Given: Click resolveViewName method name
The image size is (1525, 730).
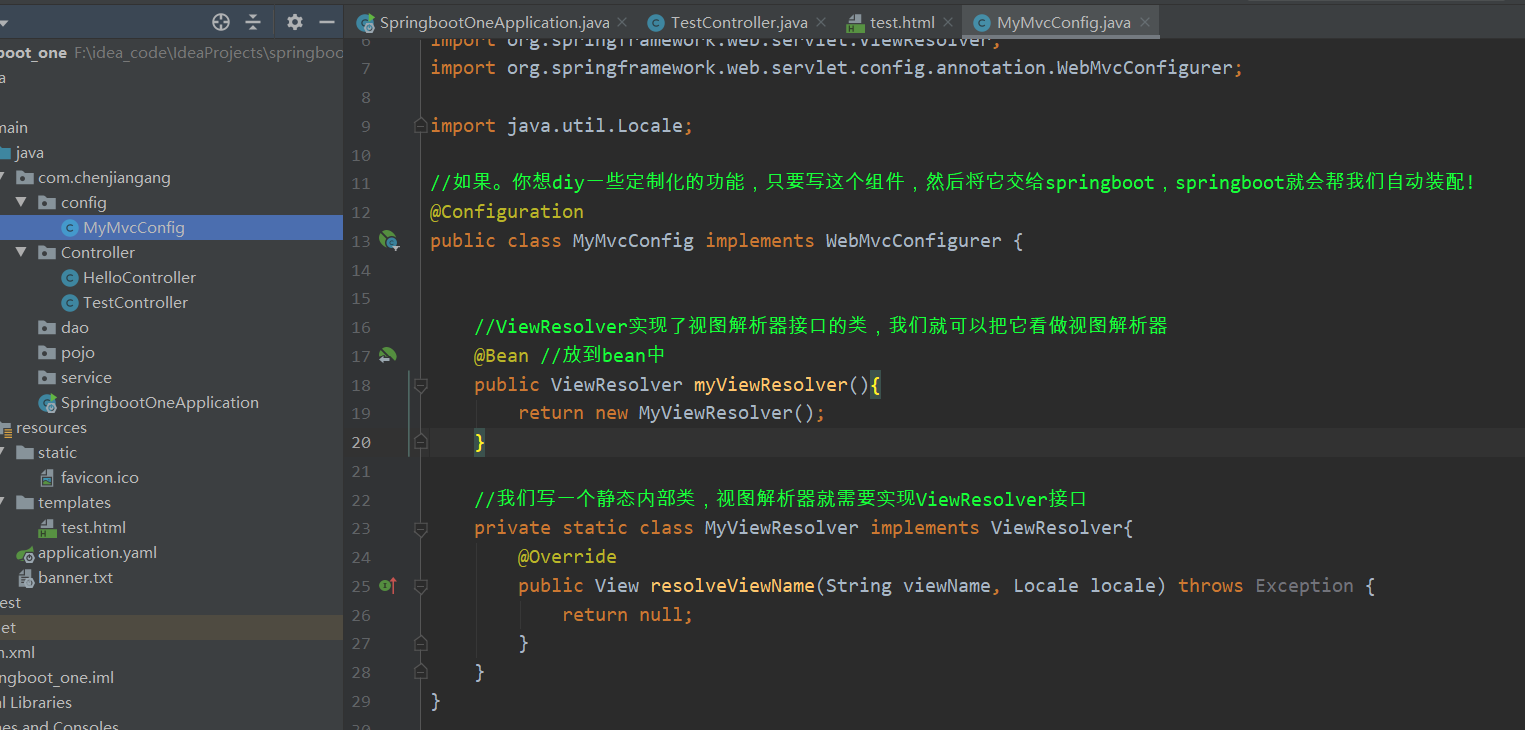Looking at the screenshot, I should pyautogui.click(x=732, y=585).
